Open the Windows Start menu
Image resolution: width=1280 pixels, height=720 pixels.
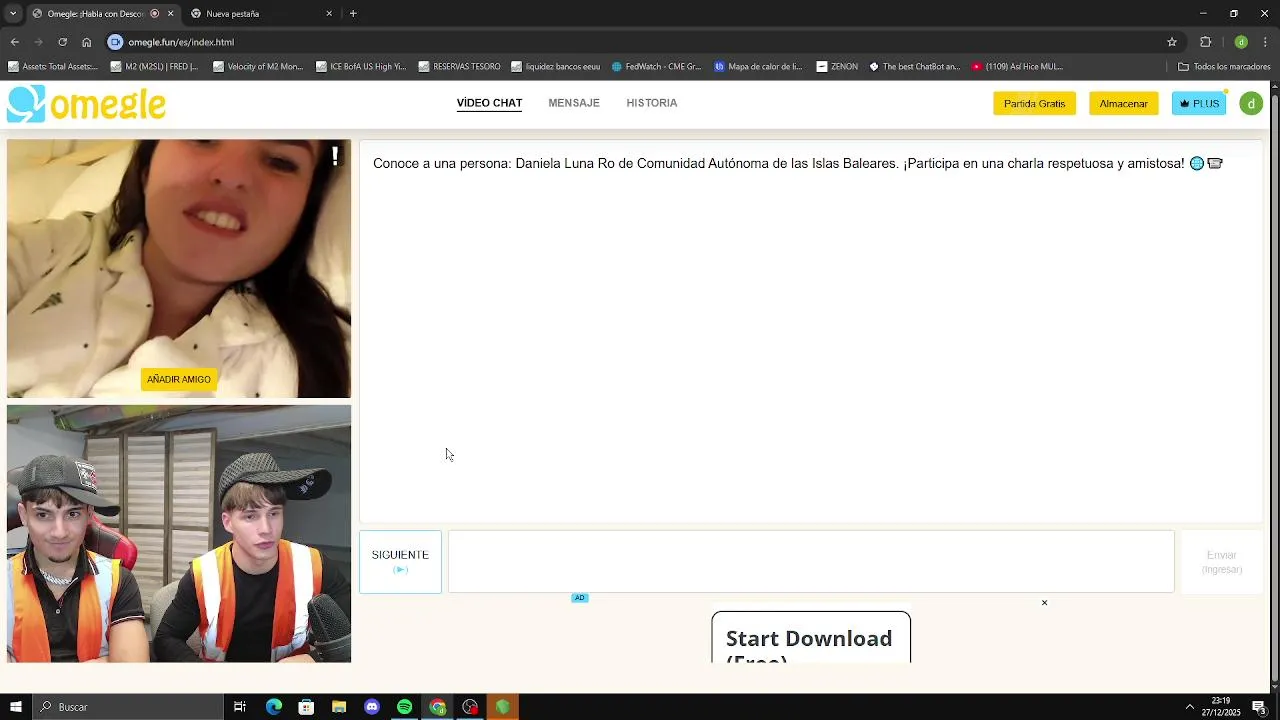tap(15, 707)
